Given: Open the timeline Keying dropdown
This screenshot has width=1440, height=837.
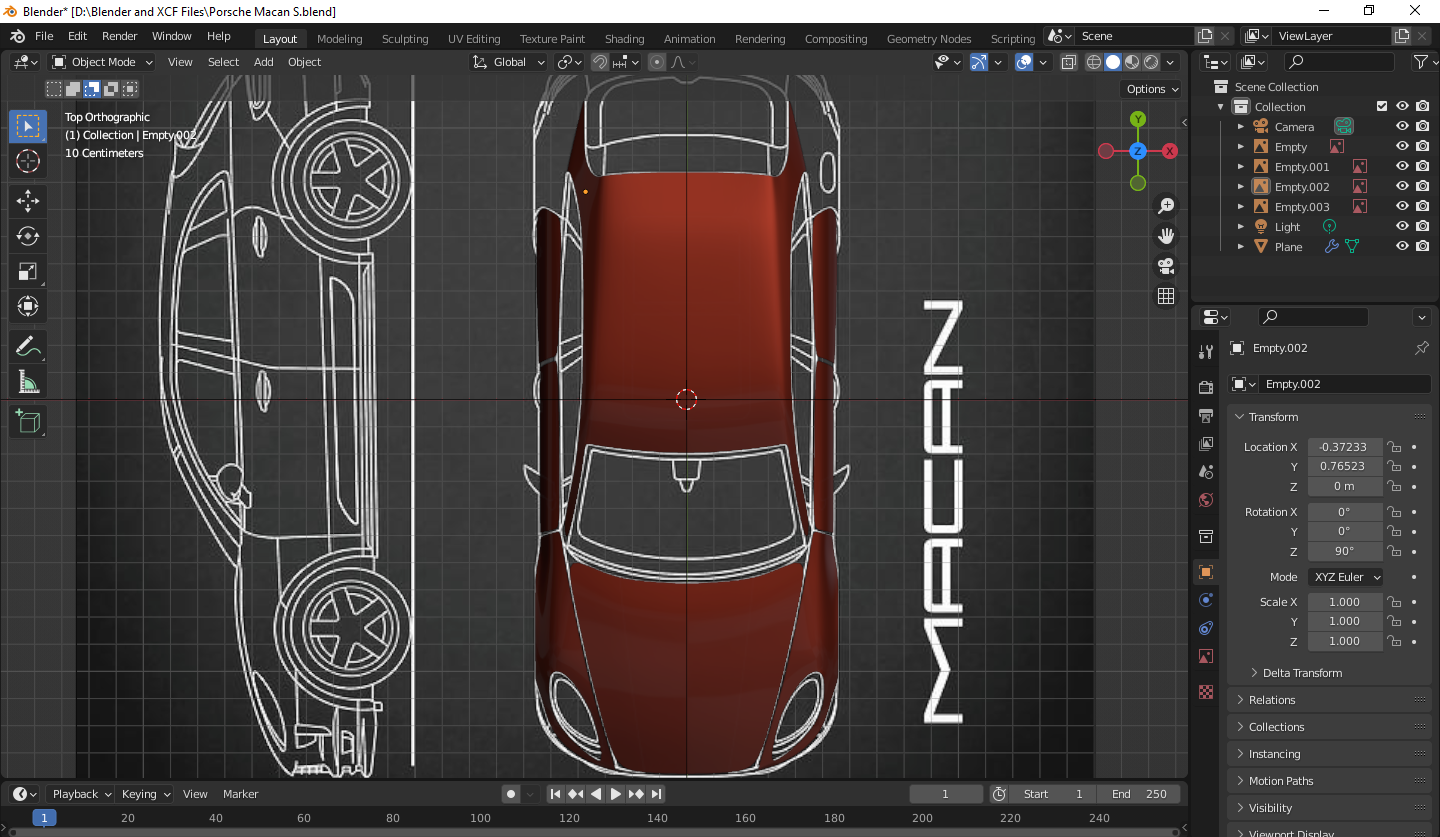Looking at the screenshot, I should click(x=145, y=794).
